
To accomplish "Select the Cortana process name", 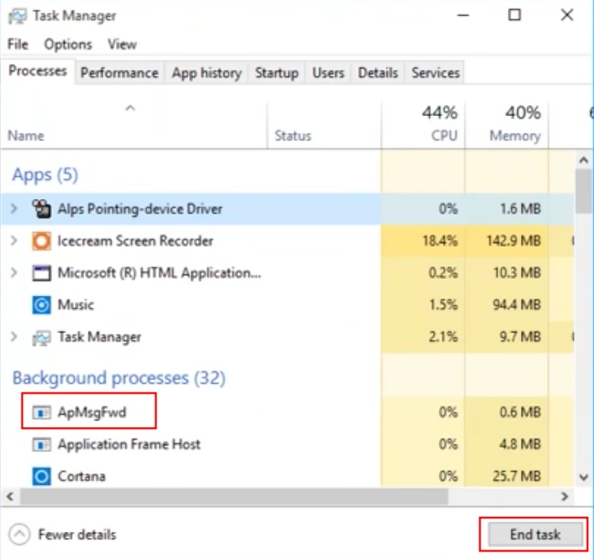I will click(81, 476).
